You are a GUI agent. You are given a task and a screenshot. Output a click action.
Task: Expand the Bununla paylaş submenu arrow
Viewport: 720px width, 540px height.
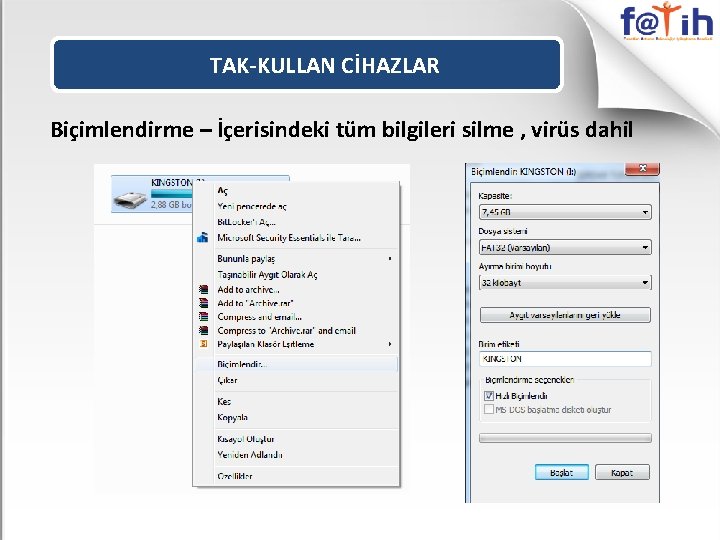390,259
